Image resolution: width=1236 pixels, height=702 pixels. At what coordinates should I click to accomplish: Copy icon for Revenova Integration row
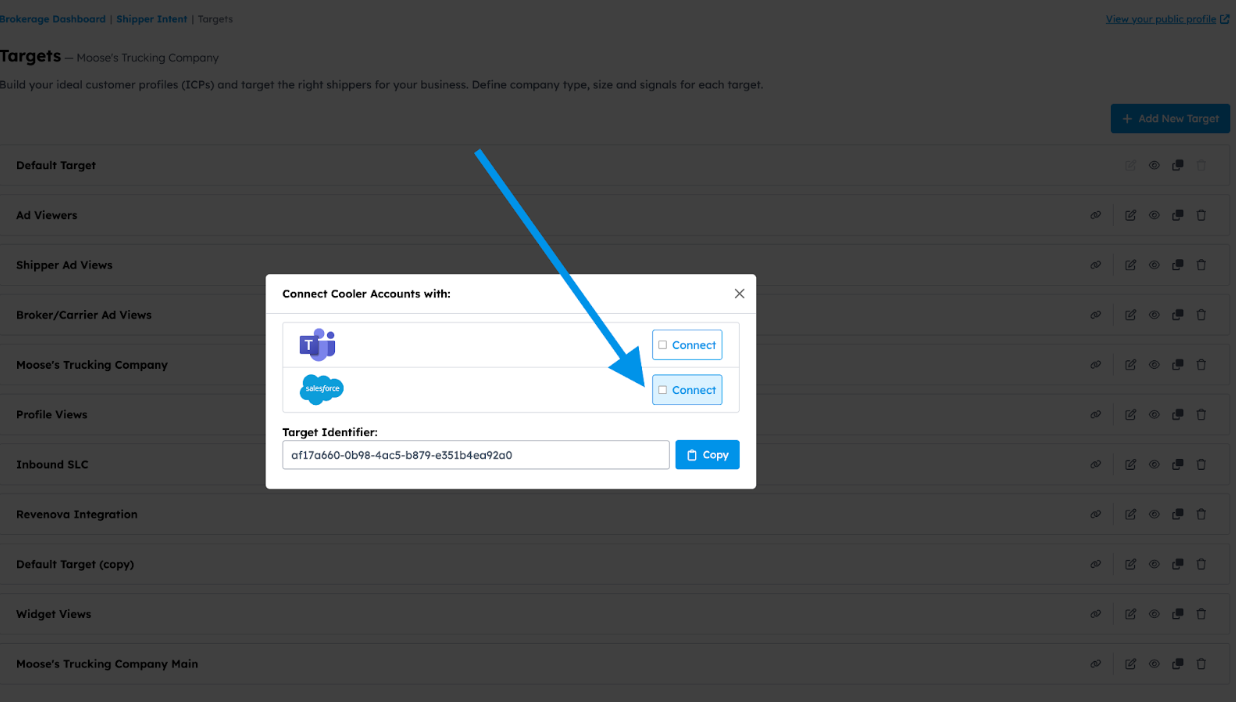tap(1177, 514)
